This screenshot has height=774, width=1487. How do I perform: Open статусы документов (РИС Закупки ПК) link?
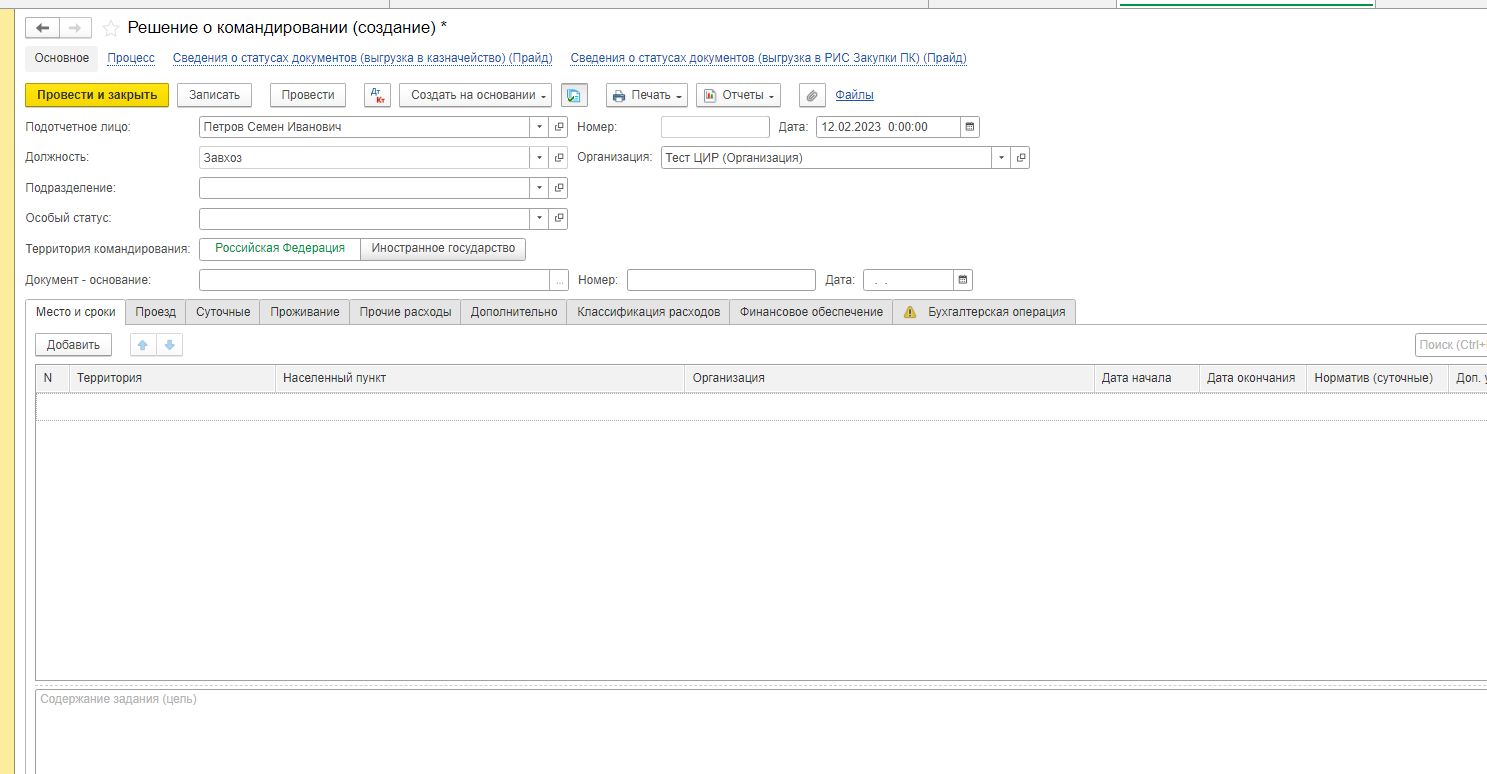click(769, 58)
